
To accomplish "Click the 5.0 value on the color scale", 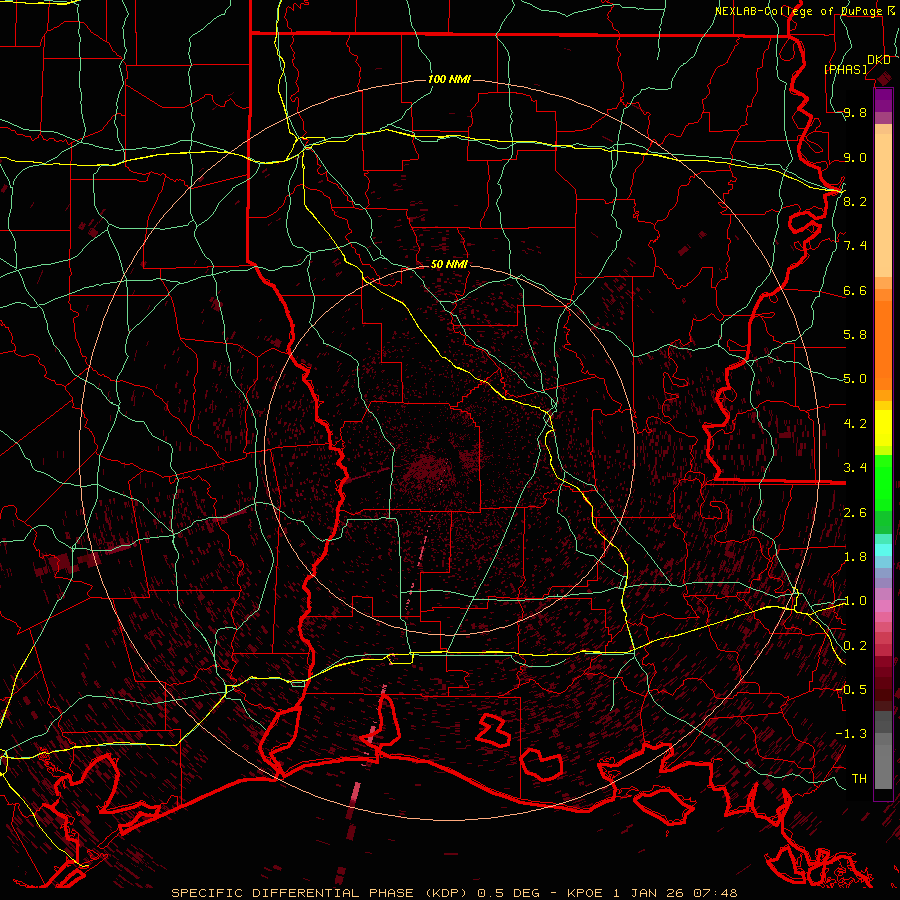I will pyautogui.click(x=855, y=379).
